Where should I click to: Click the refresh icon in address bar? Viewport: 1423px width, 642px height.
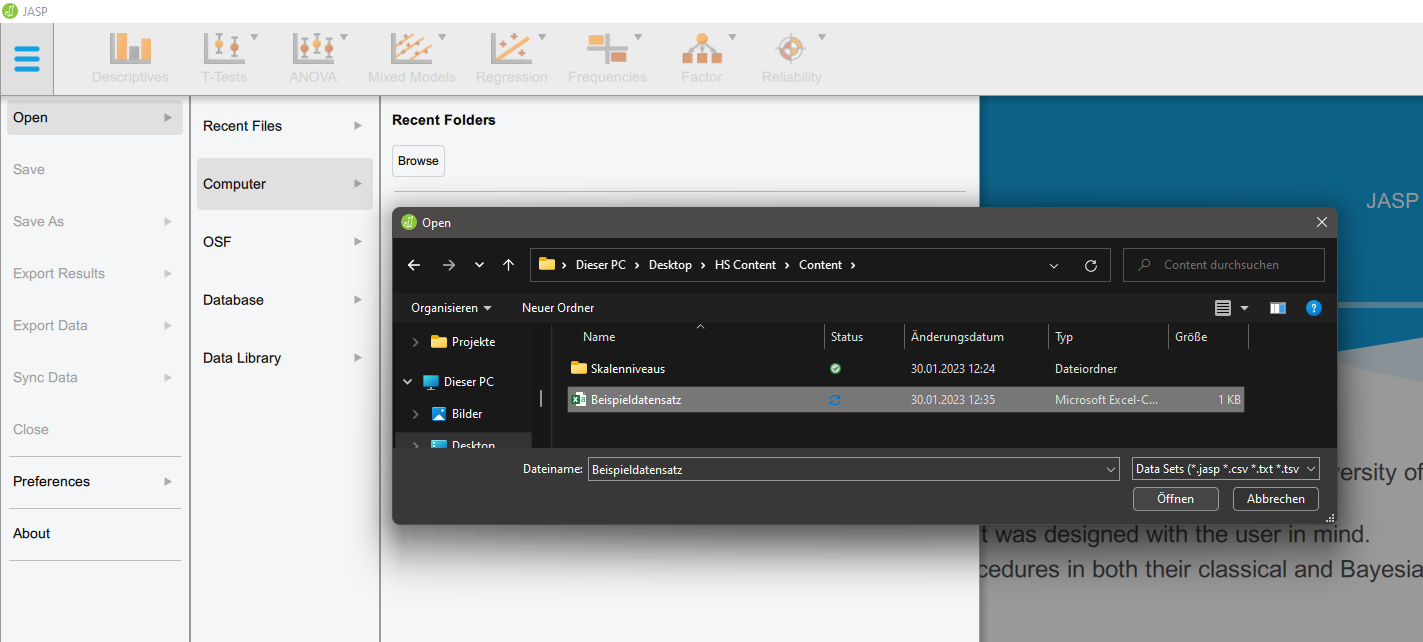(1091, 265)
